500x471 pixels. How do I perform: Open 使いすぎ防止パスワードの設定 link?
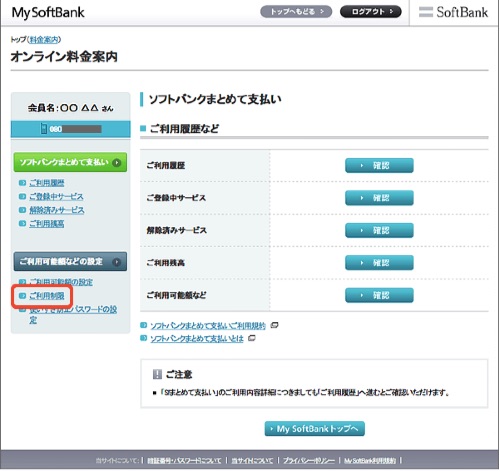click(x=73, y=314)
